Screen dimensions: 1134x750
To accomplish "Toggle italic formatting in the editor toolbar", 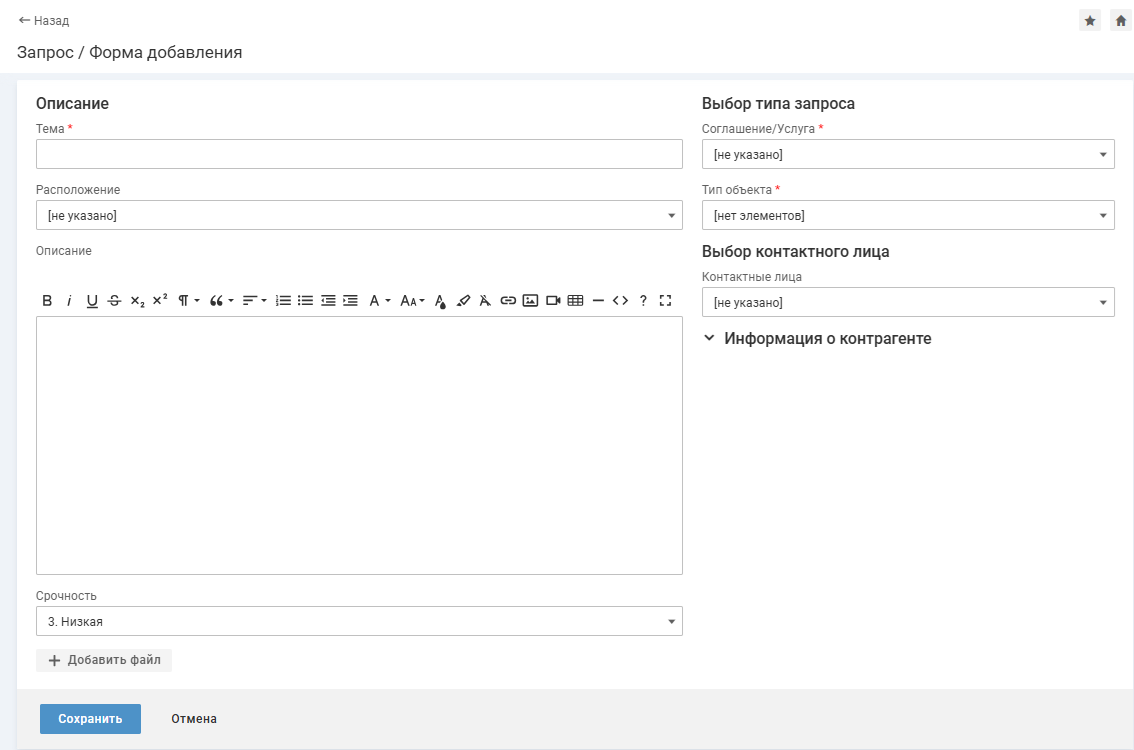I will 69,300.
